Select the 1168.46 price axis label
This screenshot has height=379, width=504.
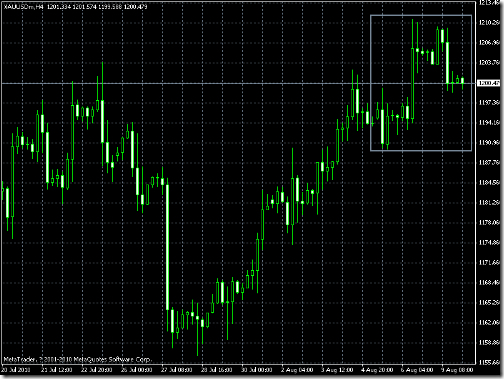tap(489, 283)
